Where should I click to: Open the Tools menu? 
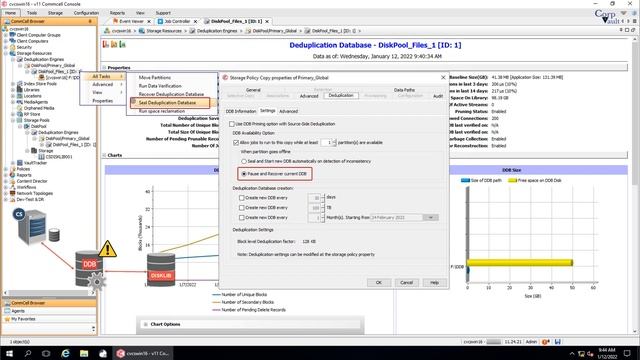[x=32, y=13]
